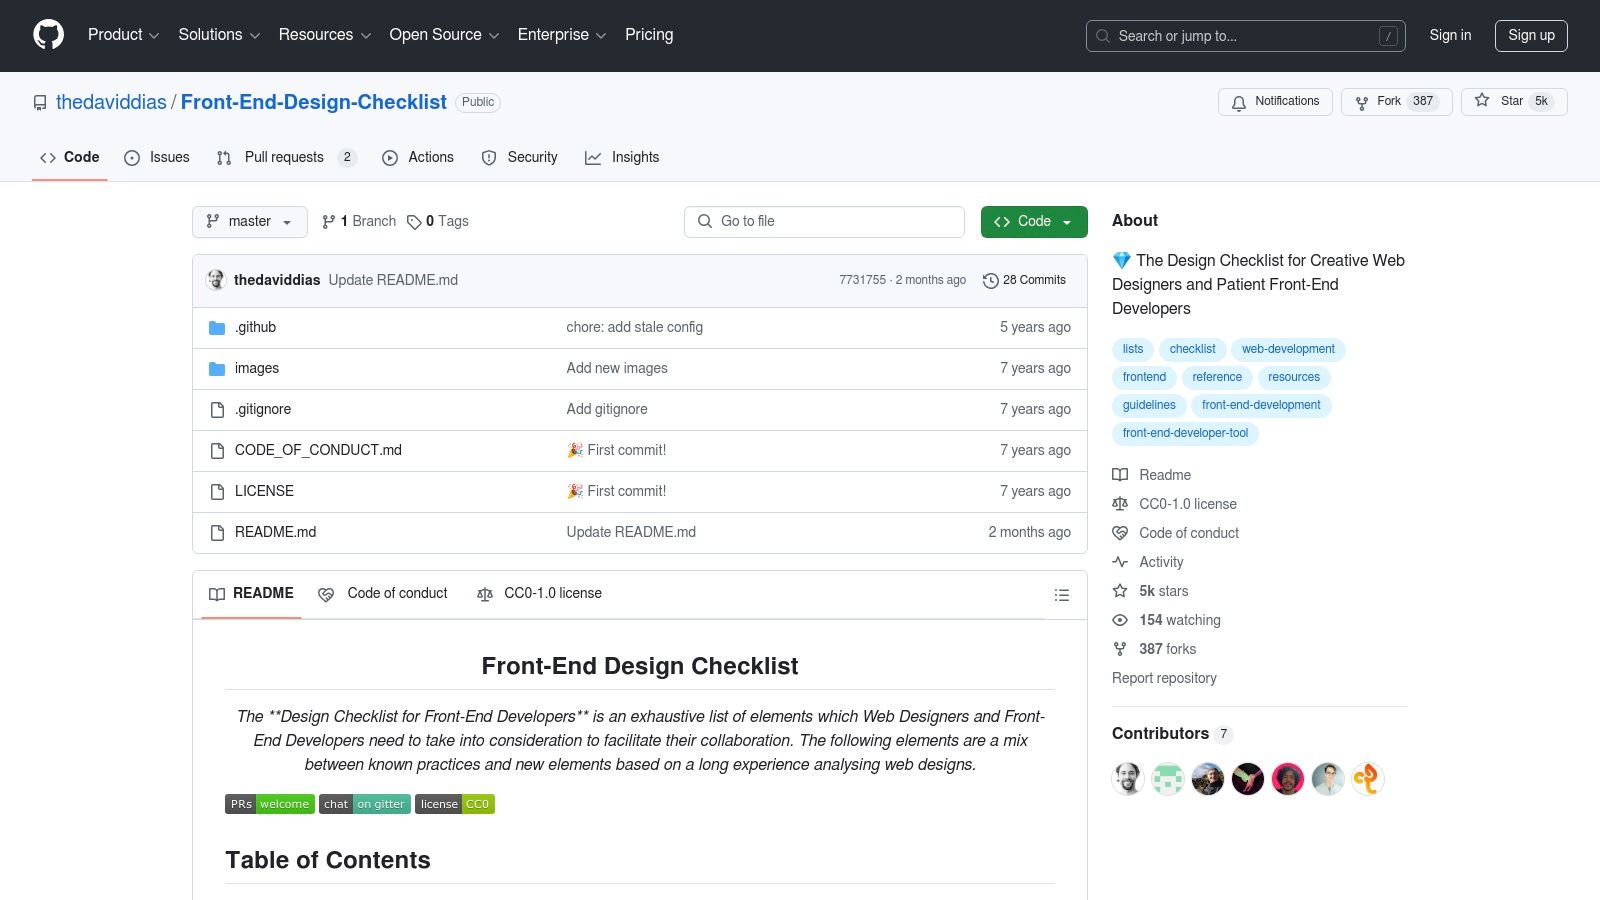Open the master branch dropdown
Image resolution: width=1600 pixels, height=900 pixels.
[x=250, y=222]
